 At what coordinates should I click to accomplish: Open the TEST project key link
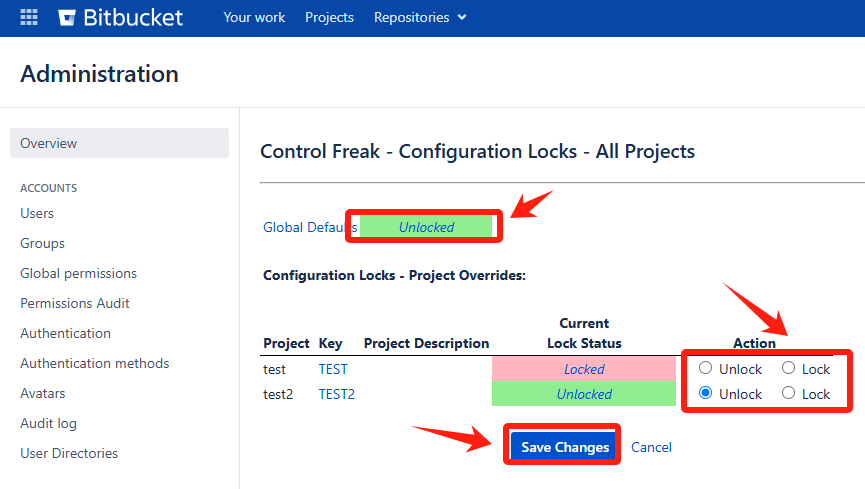coord(333,369)
